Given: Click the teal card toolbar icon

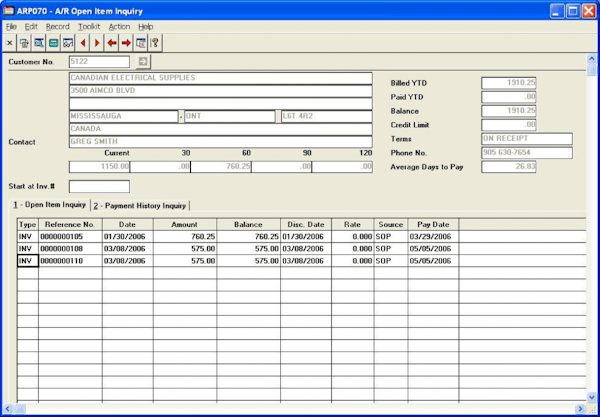Looking at the screenshot, I should tap(54, 43).
